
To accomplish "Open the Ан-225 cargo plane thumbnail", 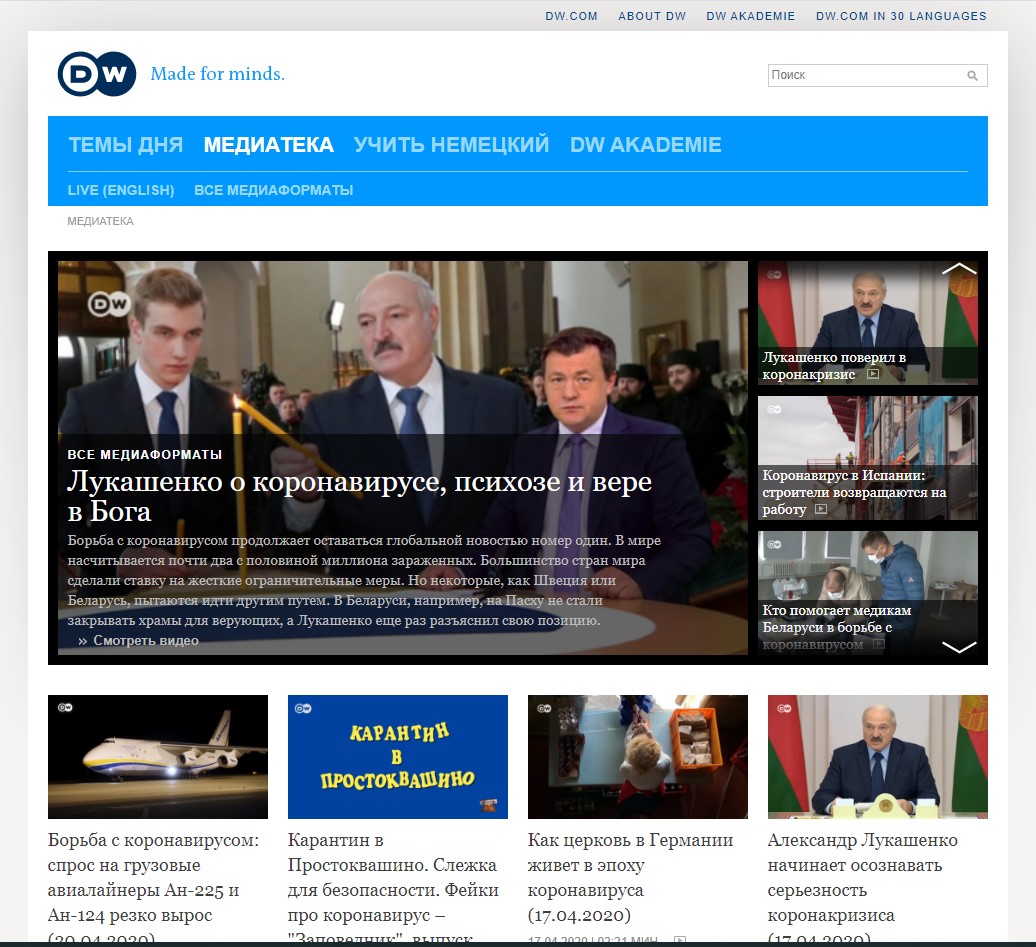I will click(158, 757).
